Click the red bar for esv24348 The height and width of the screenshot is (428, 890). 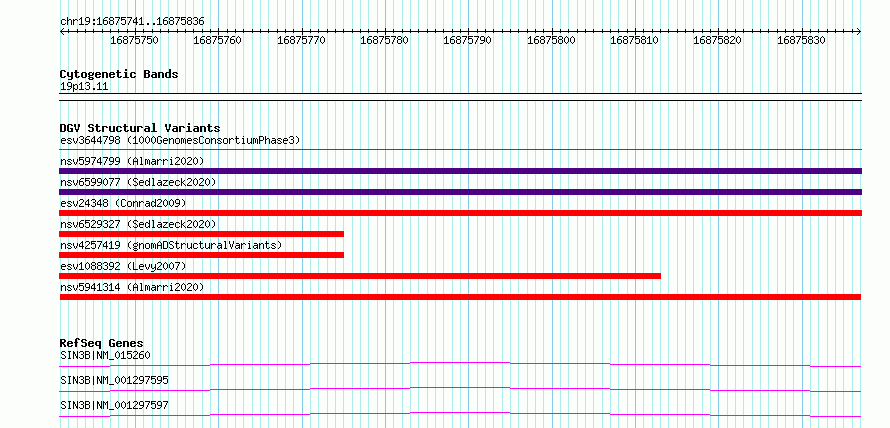[x=460, y=213]
